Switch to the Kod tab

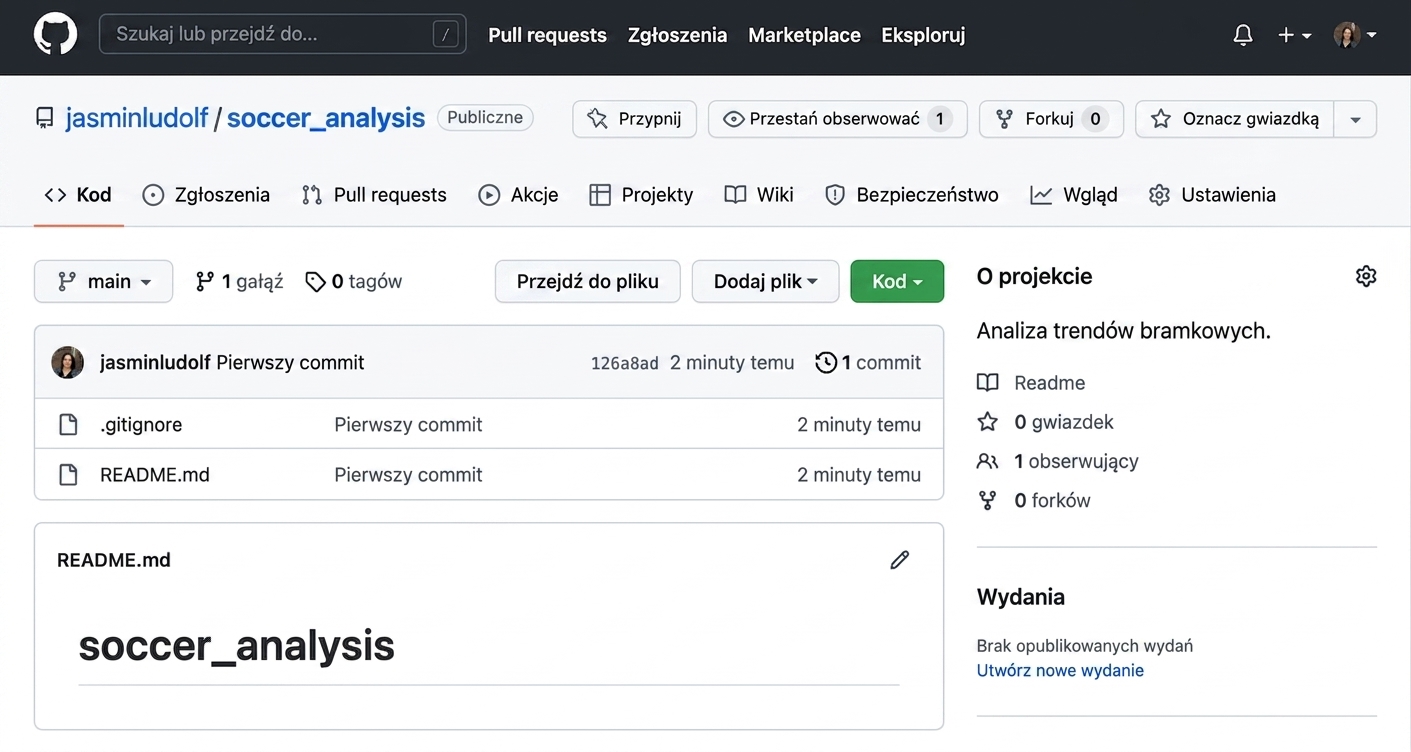pyautogui.click(x=78, y=195)
